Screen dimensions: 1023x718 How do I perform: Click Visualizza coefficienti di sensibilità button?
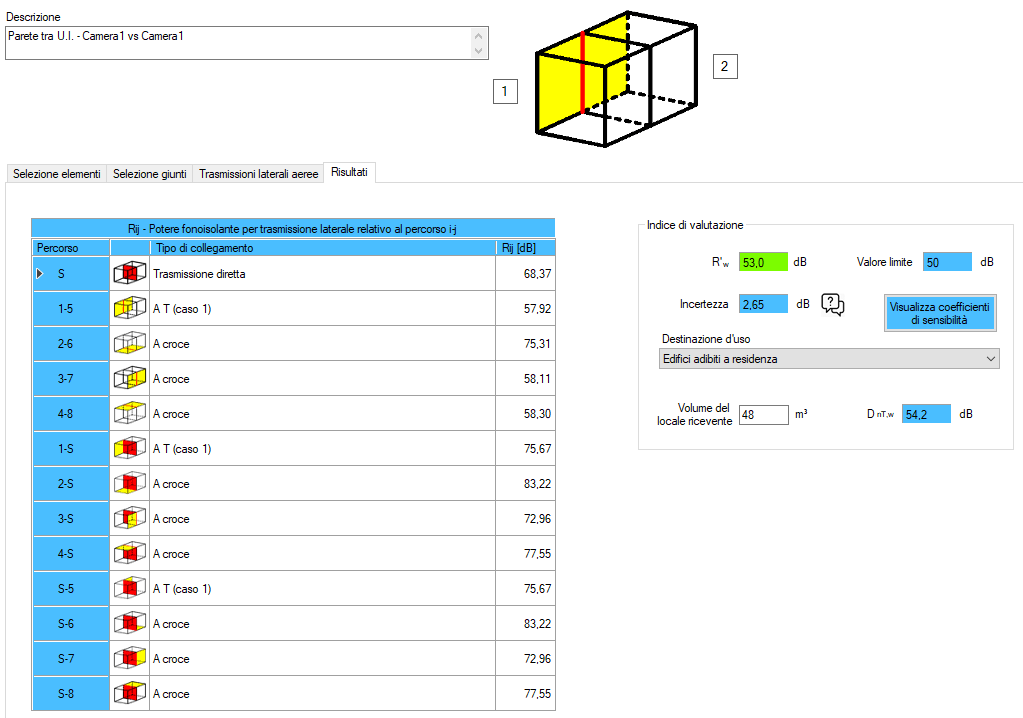(939, 313)
